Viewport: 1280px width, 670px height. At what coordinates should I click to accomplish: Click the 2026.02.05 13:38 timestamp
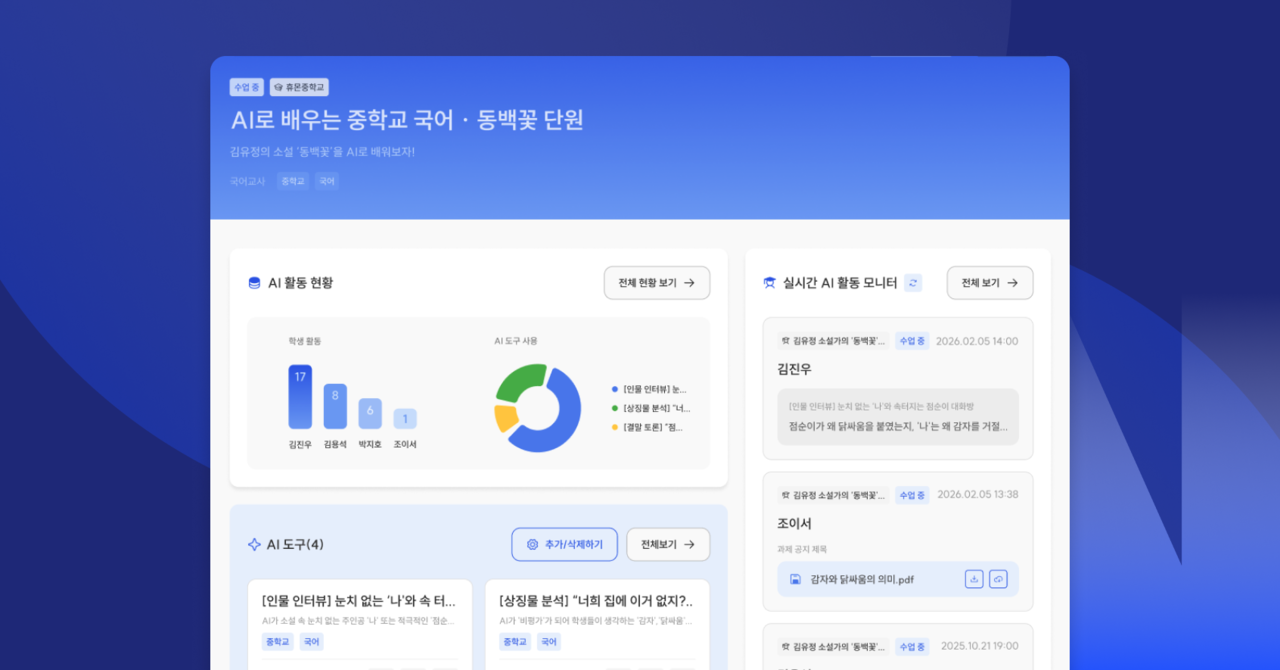tap(977, 495)
